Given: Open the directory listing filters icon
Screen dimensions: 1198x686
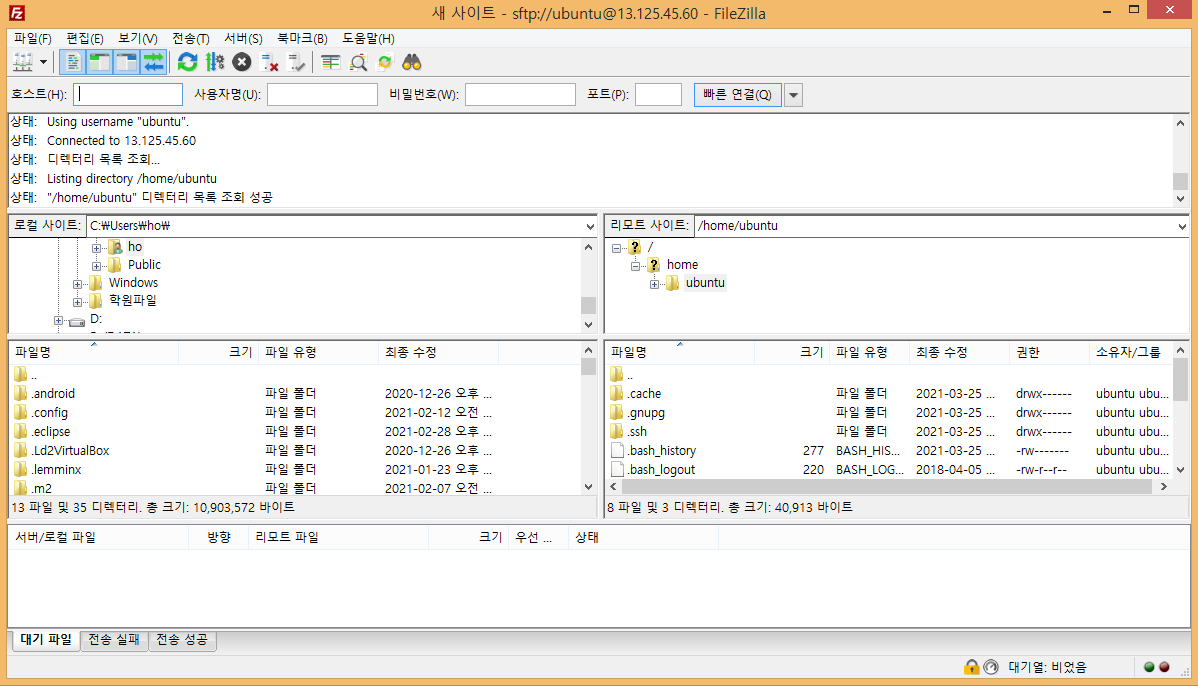Looking at the screenshot, I should [x=330, y=63].
